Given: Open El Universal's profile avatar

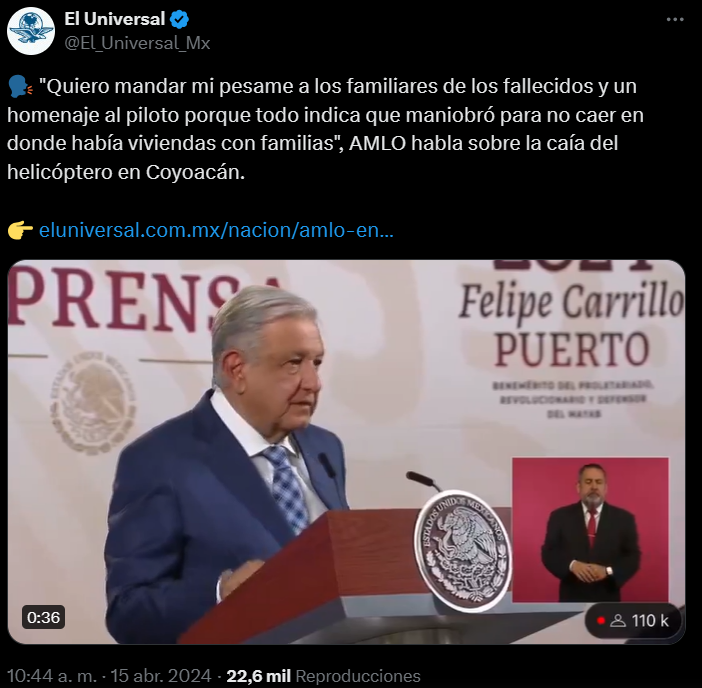Looking at the screenshot, I should click(31, 31).
